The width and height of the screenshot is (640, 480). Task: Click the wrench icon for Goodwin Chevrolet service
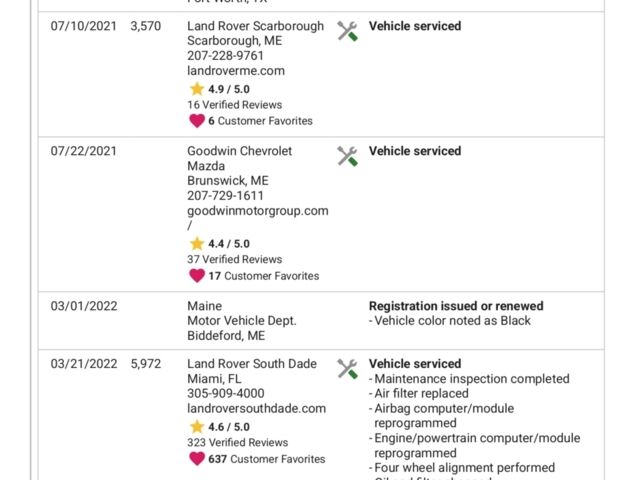click(x=347, y=156)
